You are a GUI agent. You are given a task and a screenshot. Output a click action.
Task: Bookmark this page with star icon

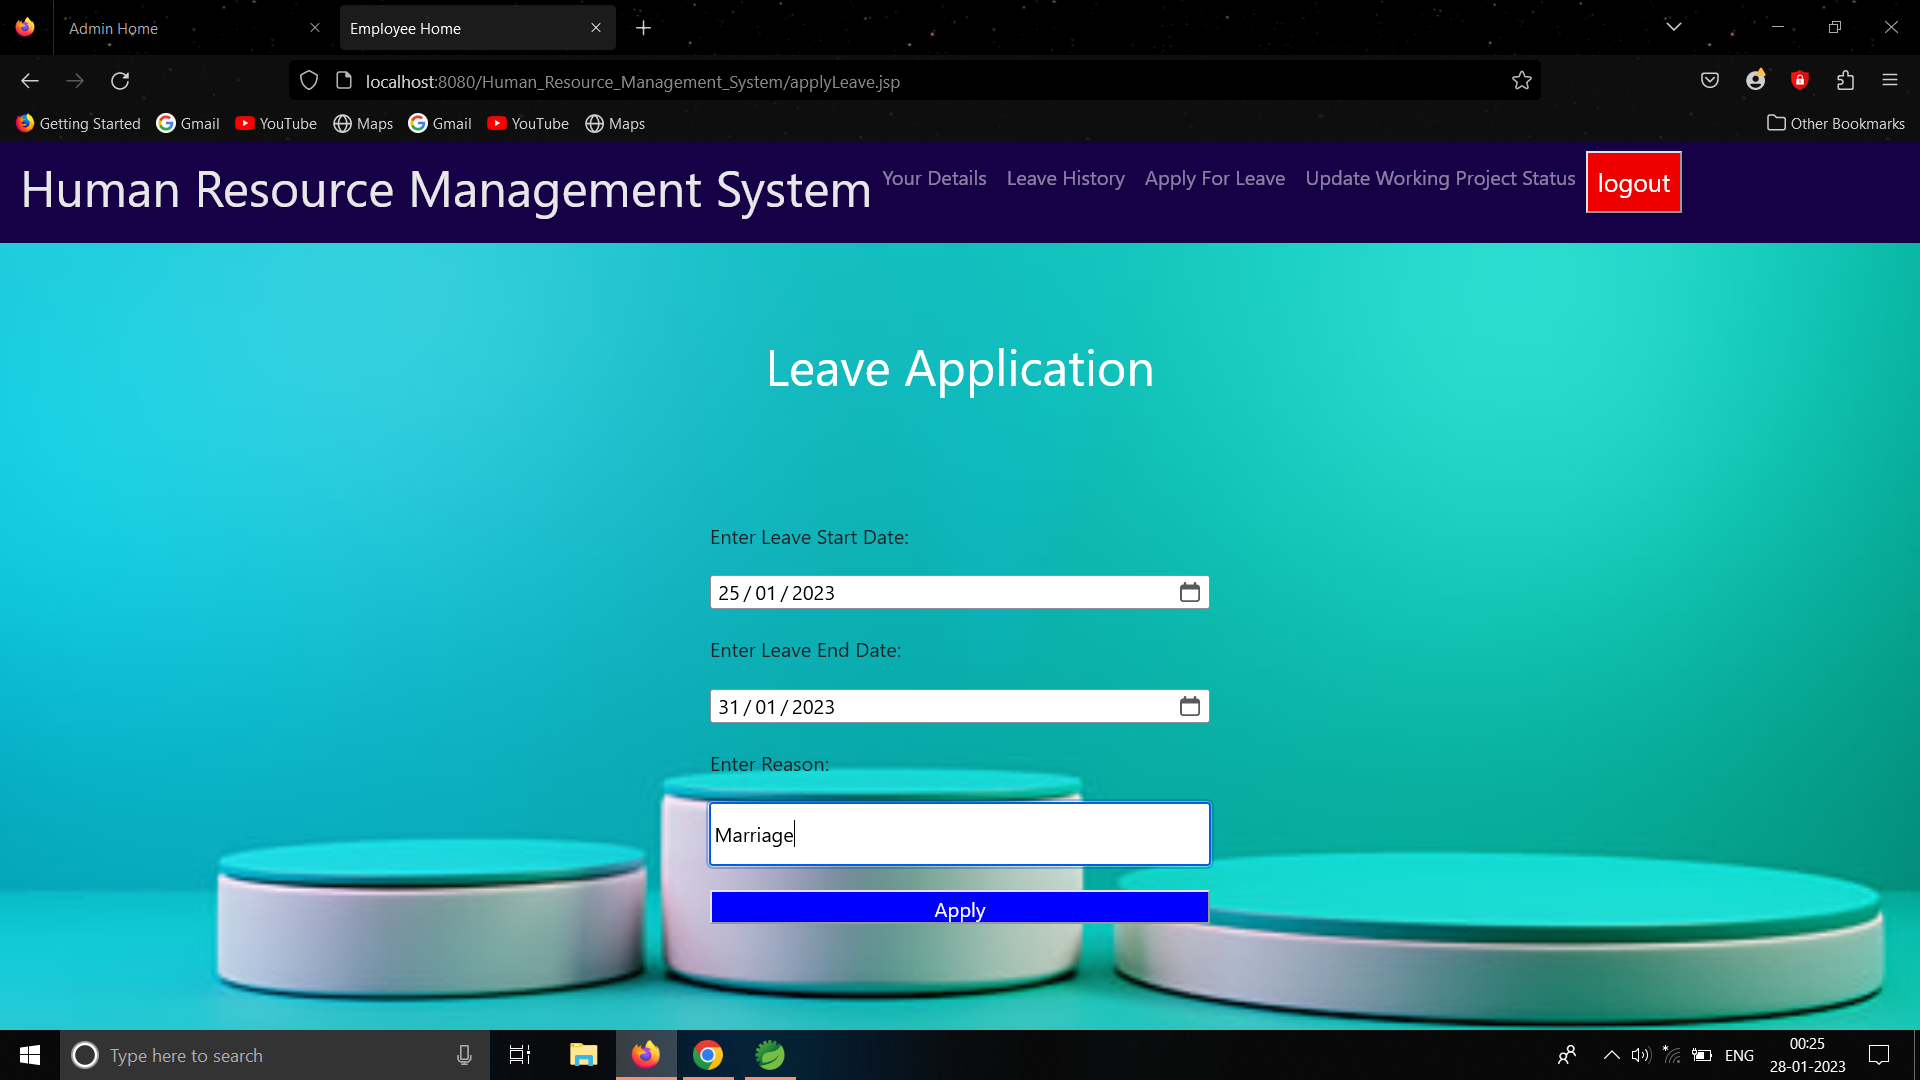tap(1521, 81)
